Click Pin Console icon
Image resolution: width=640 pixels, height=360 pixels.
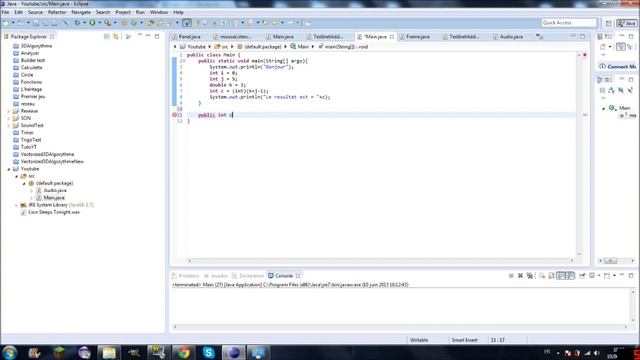coord(582,276)
